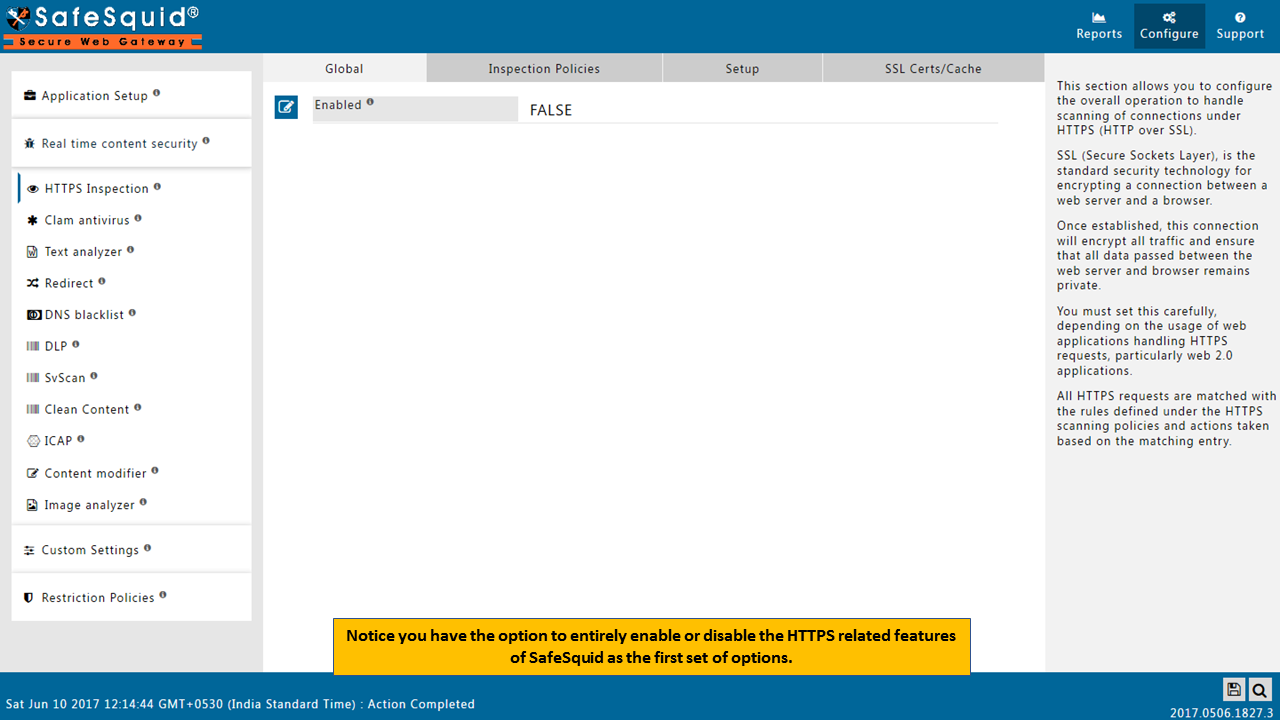
Task: Click the search magnifier icon in footer
Action: pyautogui.click(x=1259, y=689)
